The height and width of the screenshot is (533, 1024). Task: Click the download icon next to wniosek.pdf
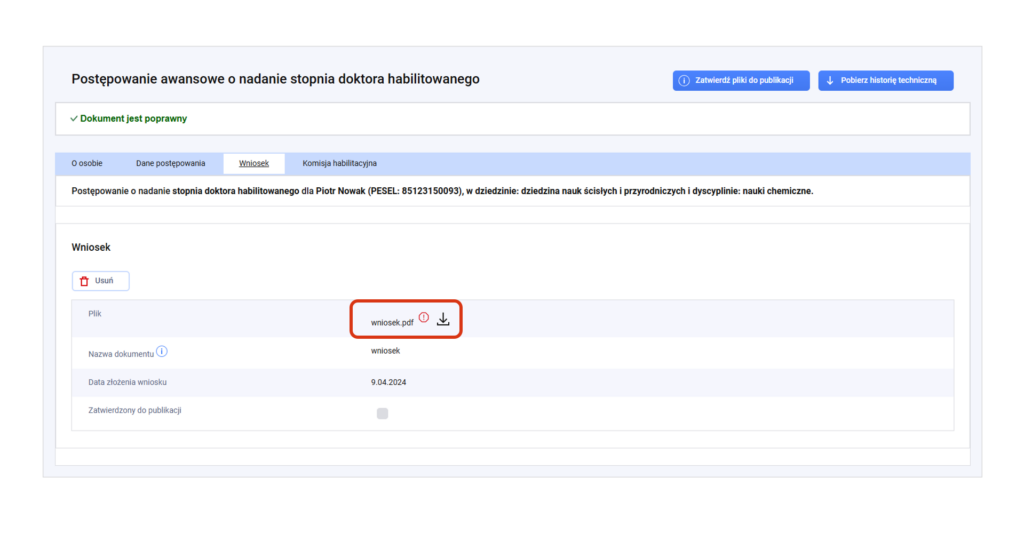coord(443,320)
